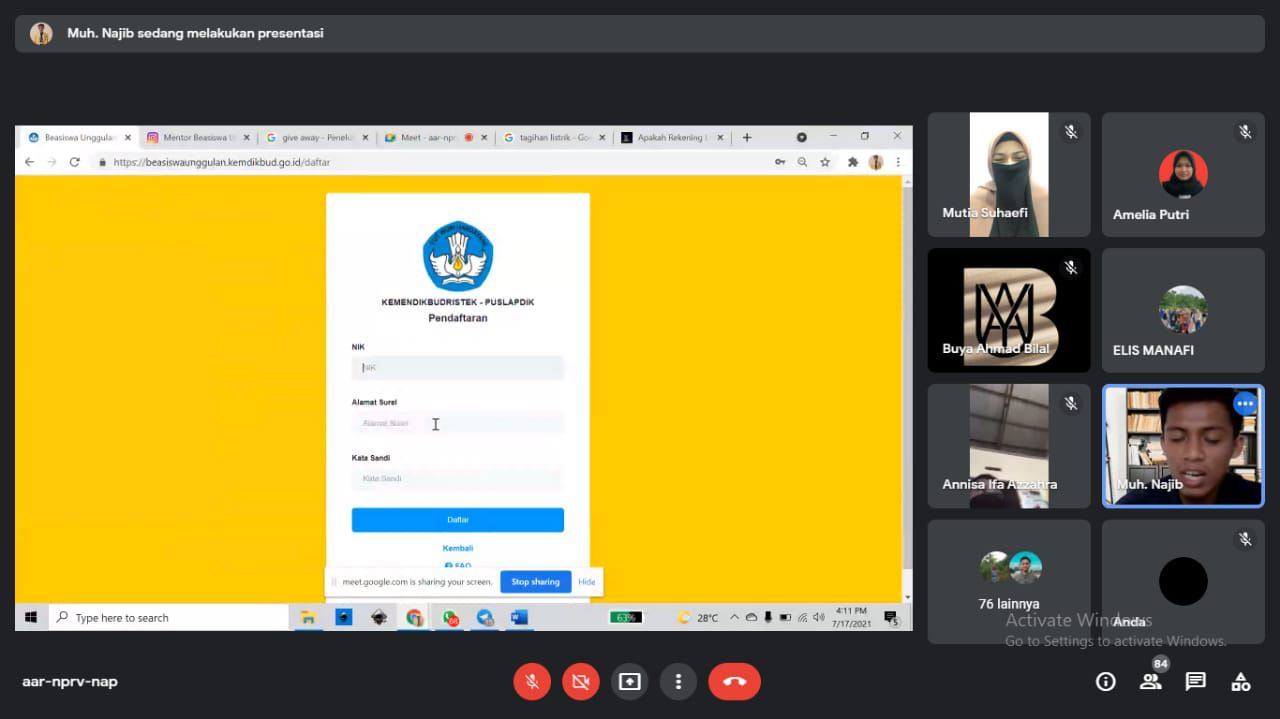Bookmark page with the star icon
1280x719 pixels.
(825, 162)
